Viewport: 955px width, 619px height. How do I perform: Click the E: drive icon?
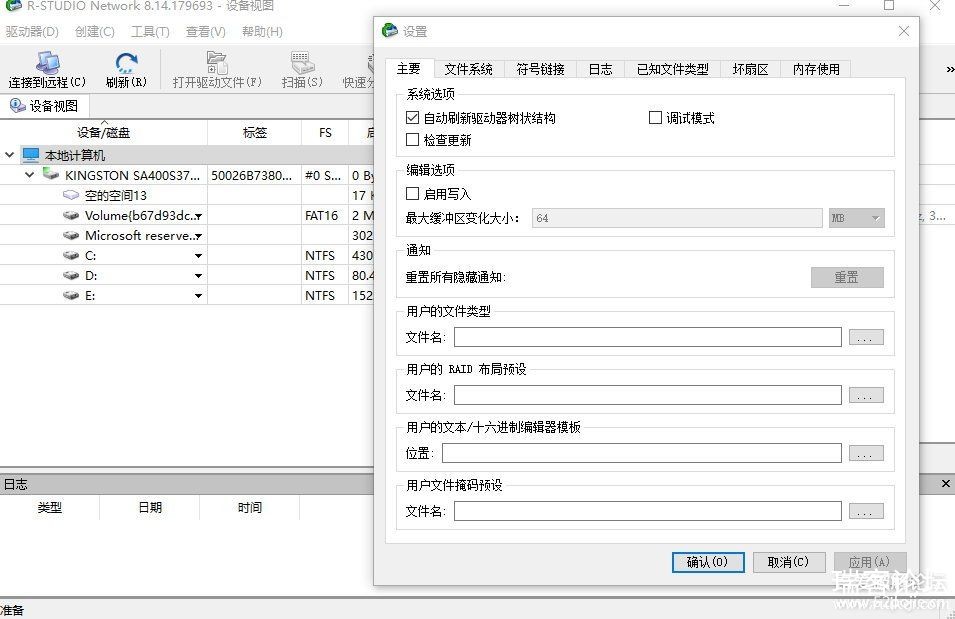click(x=71, y=295)
